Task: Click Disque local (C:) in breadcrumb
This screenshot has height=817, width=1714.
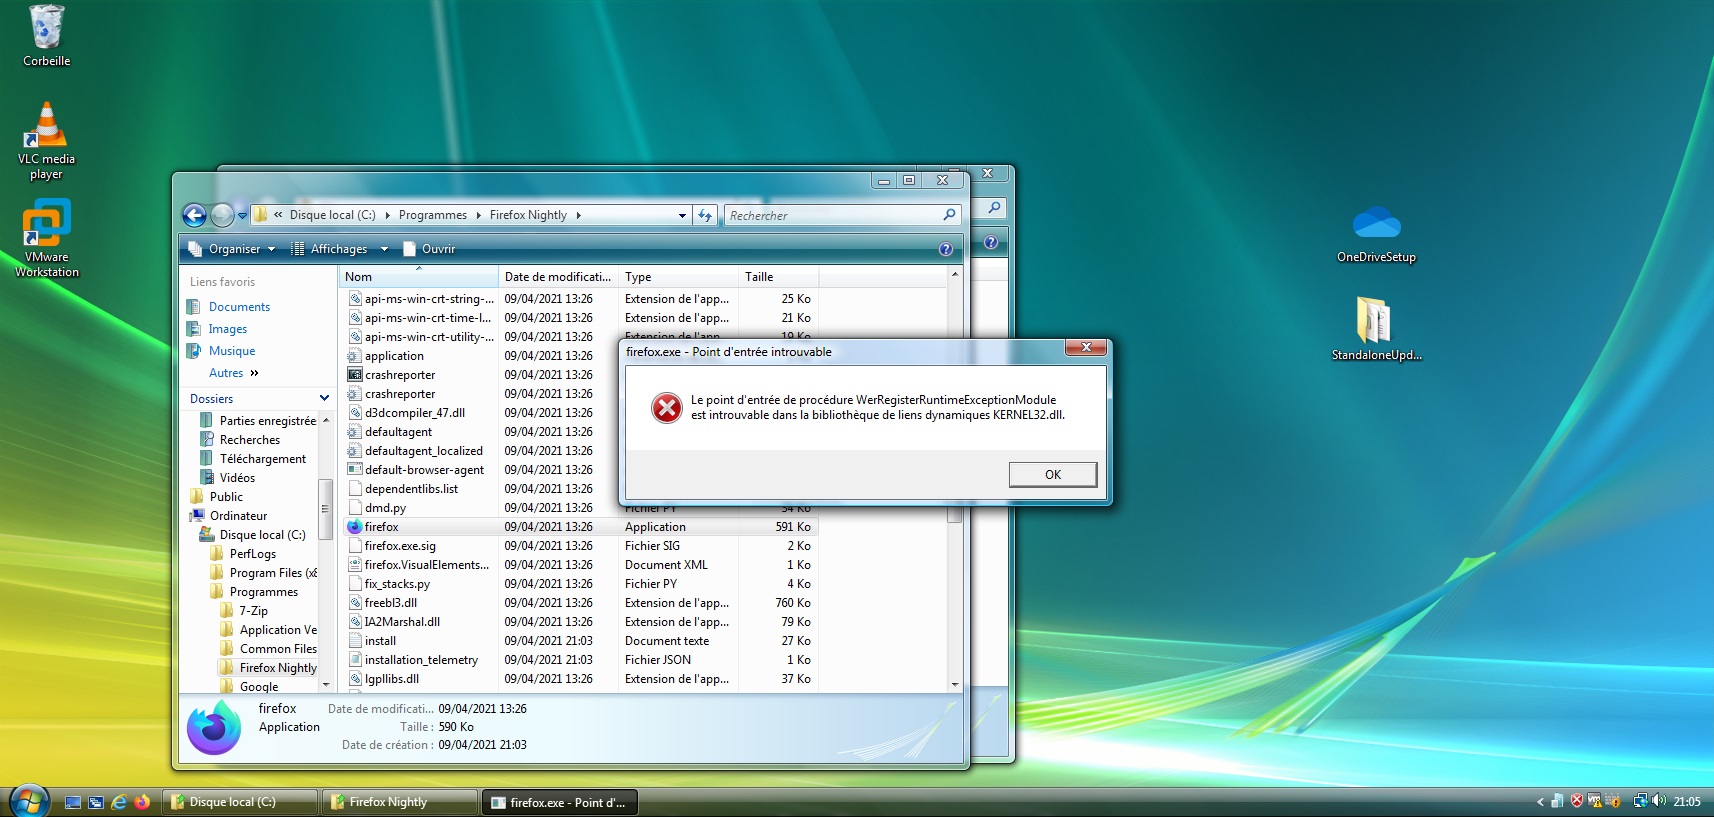Action: click(332, 215)
